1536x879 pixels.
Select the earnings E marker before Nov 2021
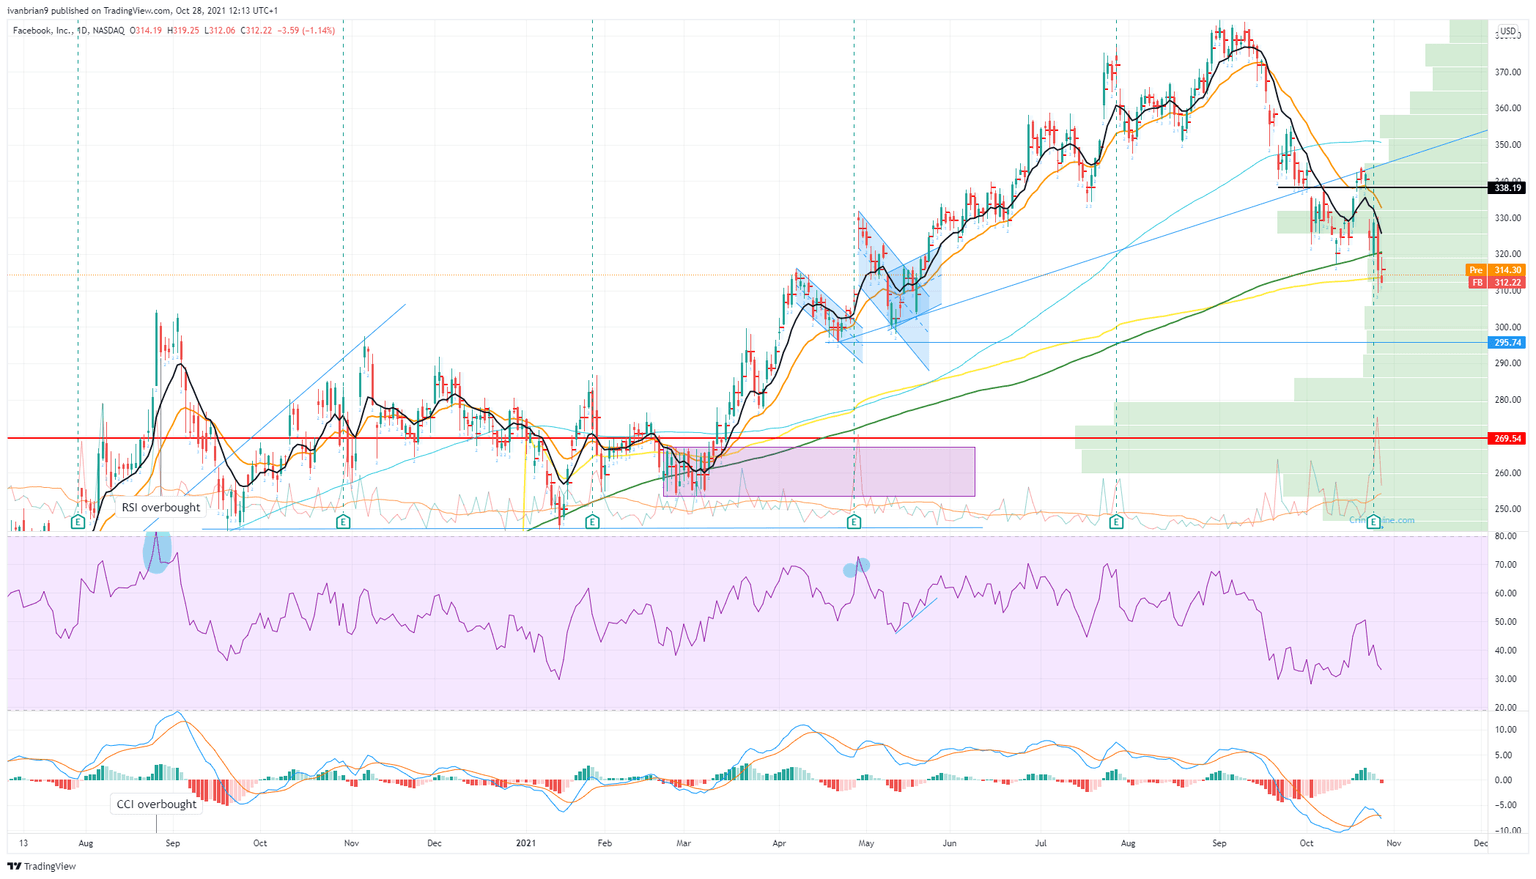[x=1374, y=522]
